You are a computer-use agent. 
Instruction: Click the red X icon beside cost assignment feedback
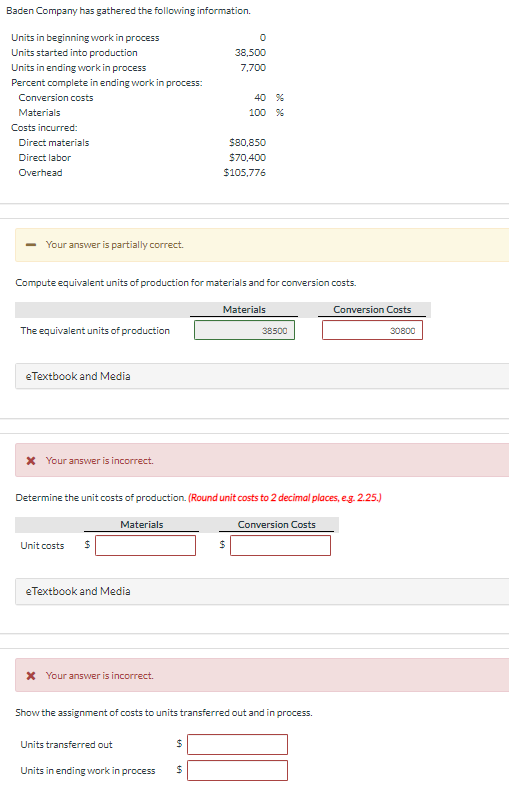[31, 675]
